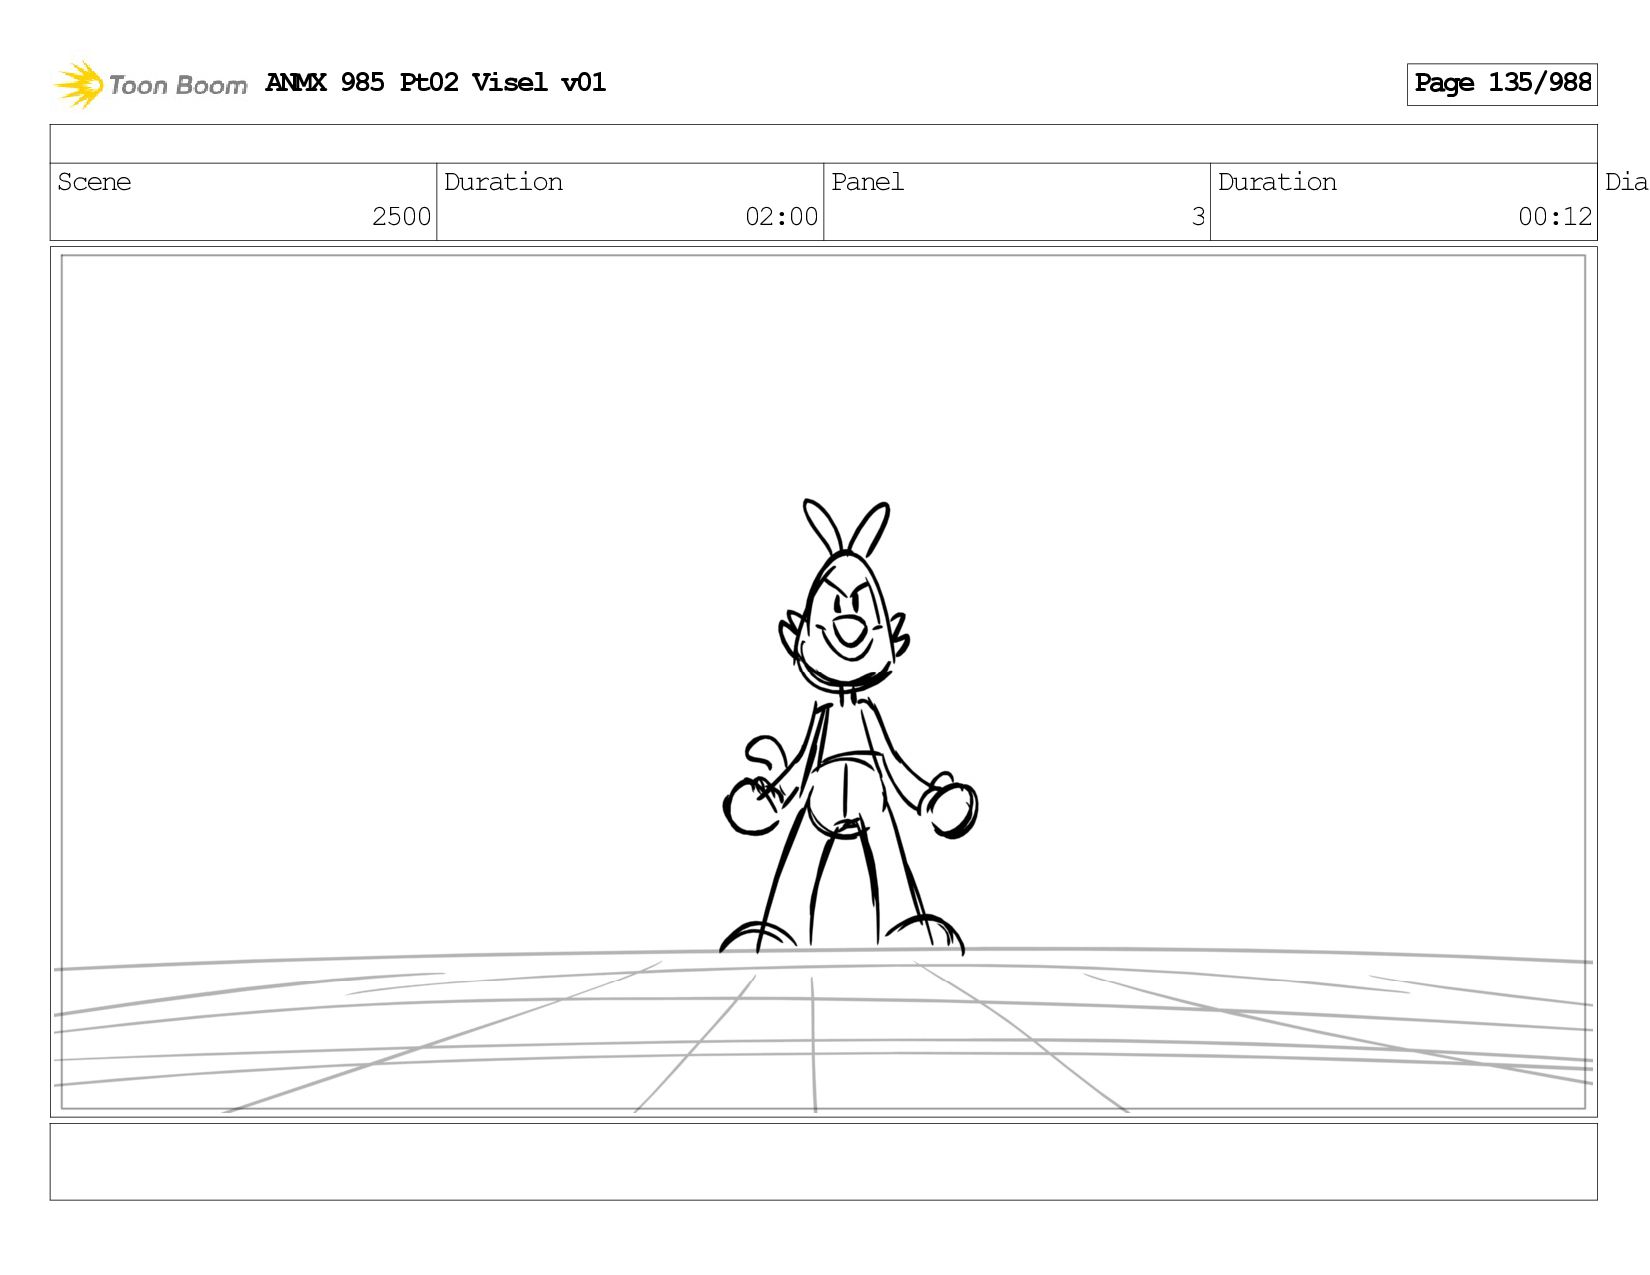Click the storyboard panel character drawing
This screenshot has width=1650, height=1275.
click(x=848, y=728)
